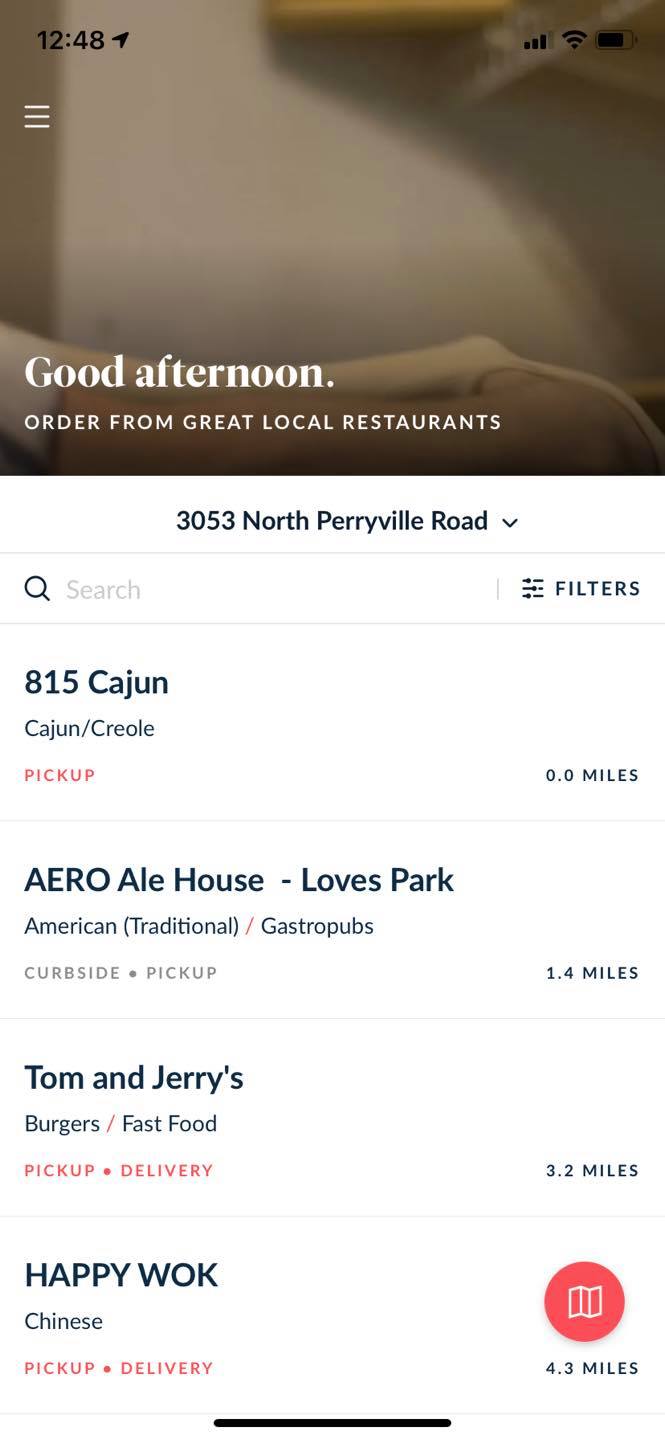Tap the red map view button

584,1301
